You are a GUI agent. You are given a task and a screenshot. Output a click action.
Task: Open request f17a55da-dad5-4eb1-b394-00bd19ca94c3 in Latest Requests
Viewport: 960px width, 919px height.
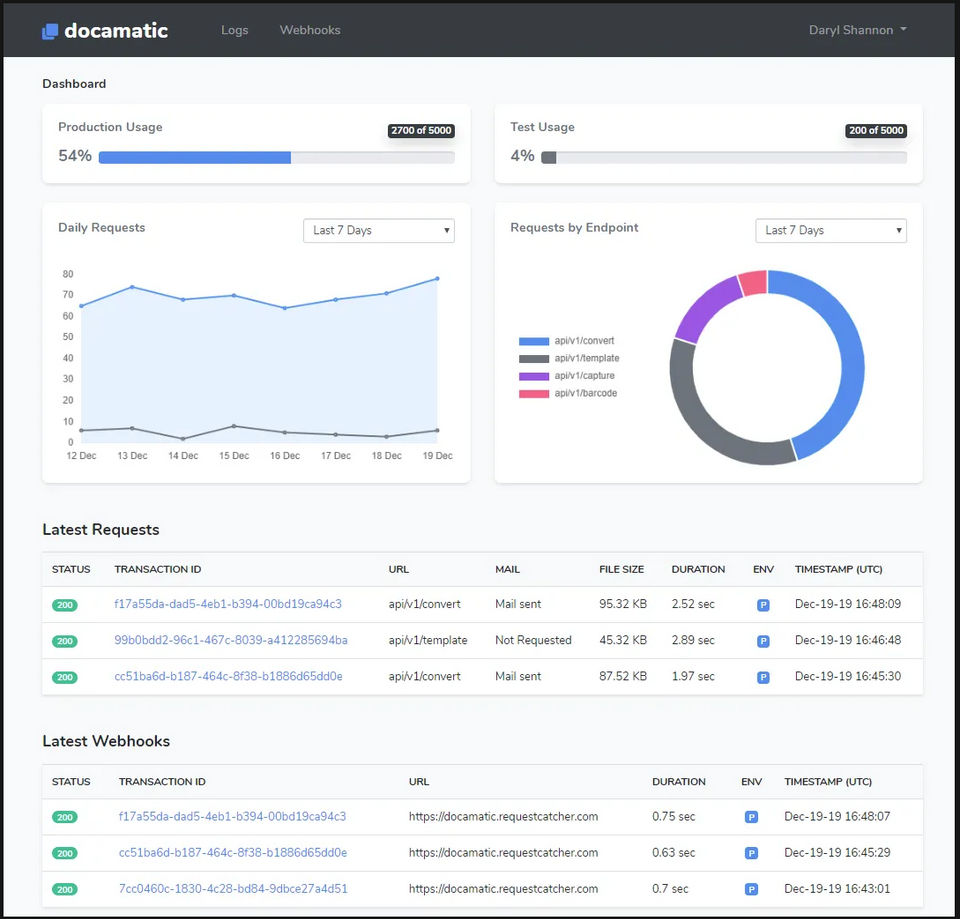point(228,604)
